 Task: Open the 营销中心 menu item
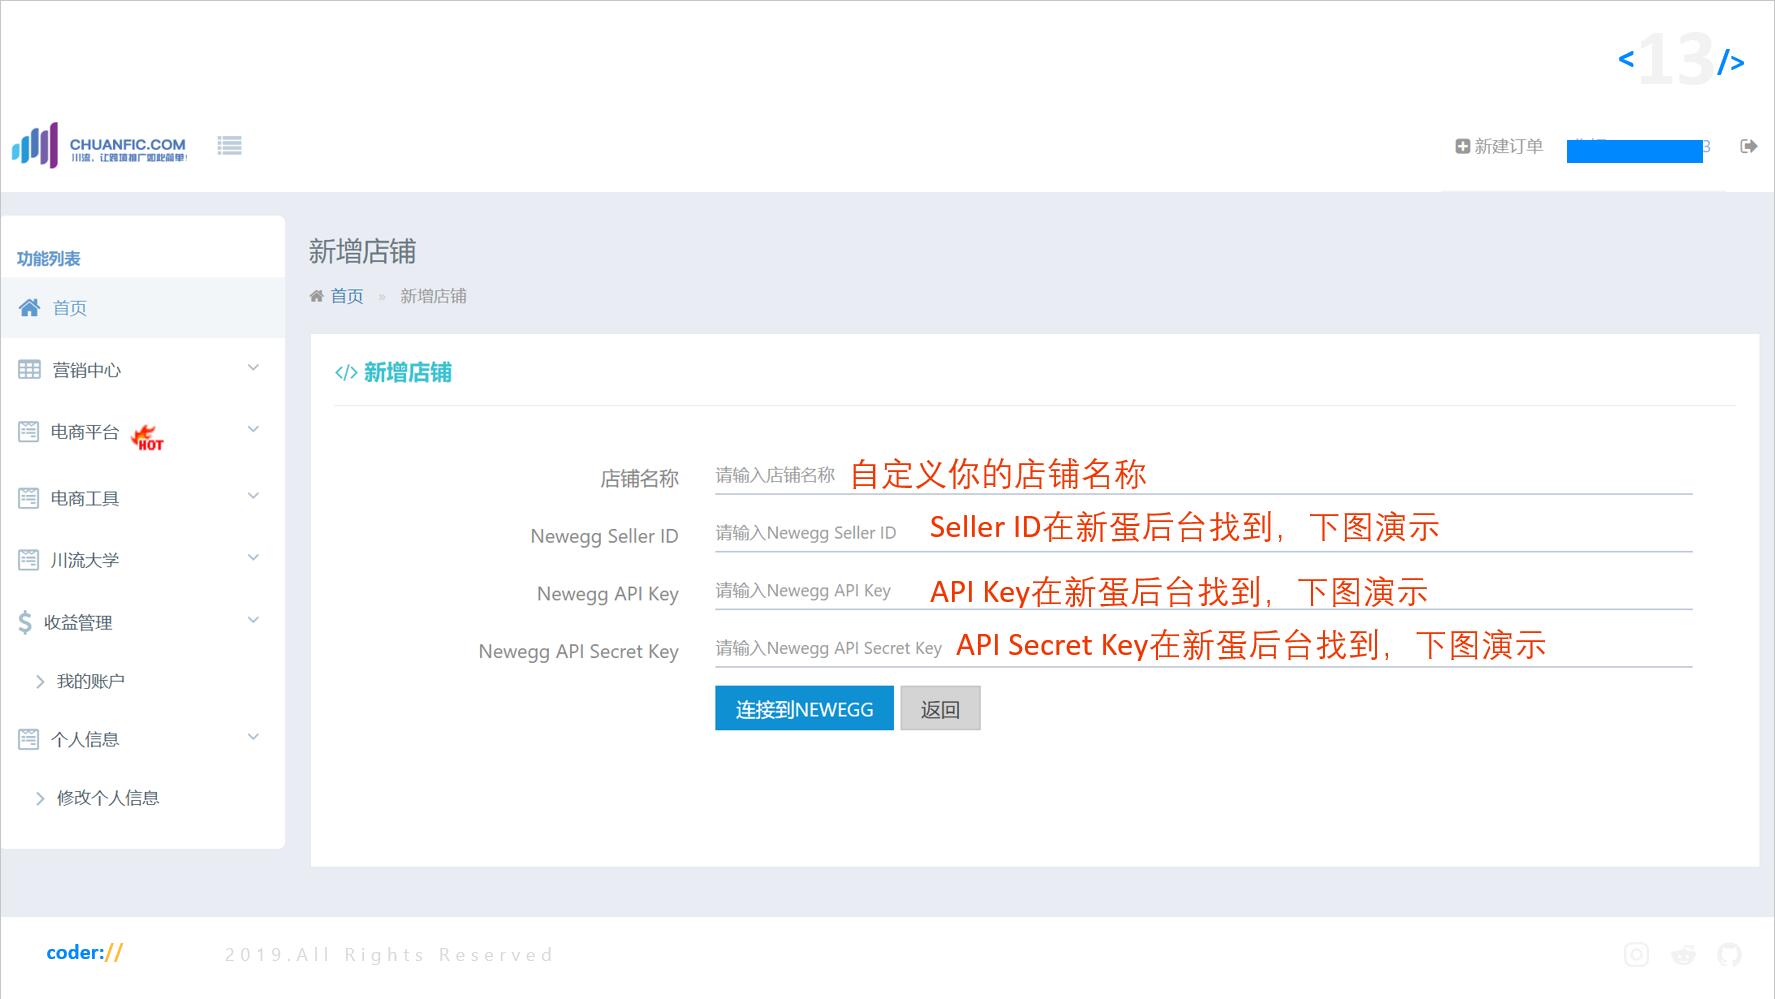pyautogui.click(x=143, y=370)
